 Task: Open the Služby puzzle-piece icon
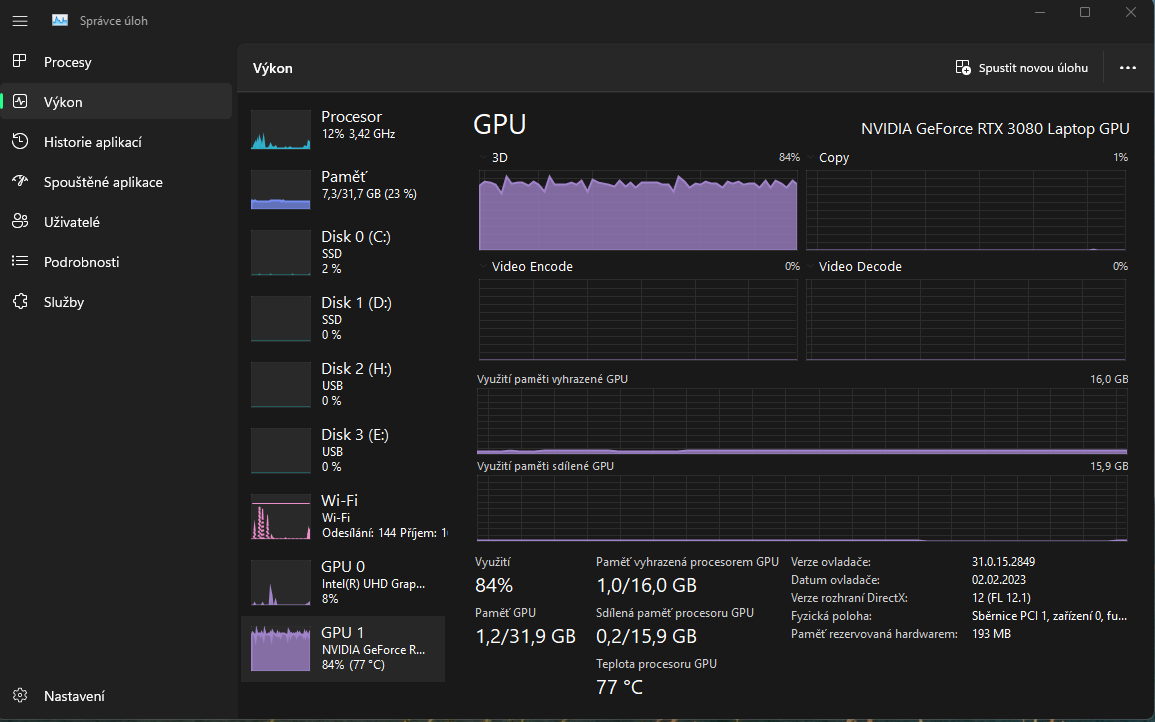[20, 302]
